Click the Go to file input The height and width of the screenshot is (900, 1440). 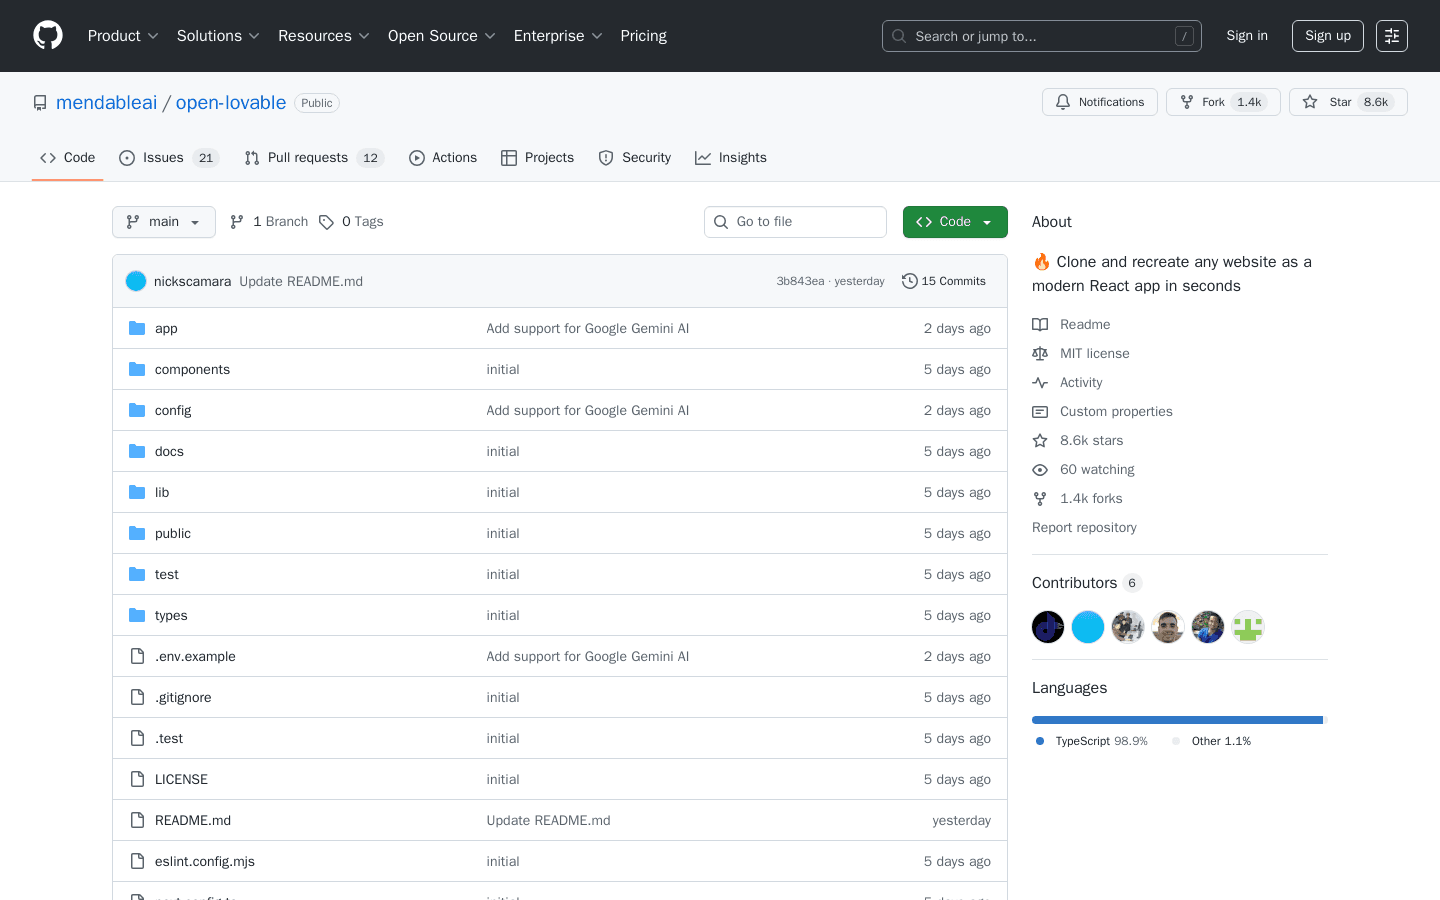(x=795, y=222)
